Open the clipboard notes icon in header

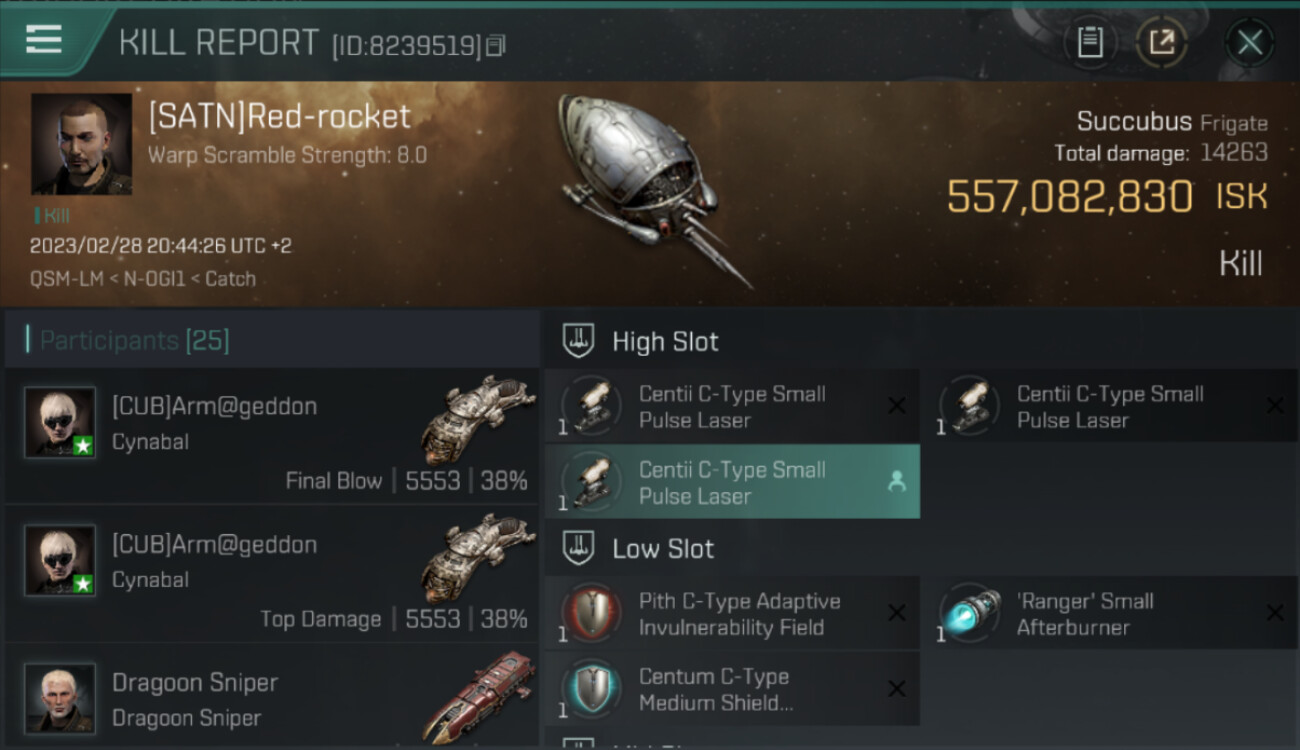(1090, 42)
